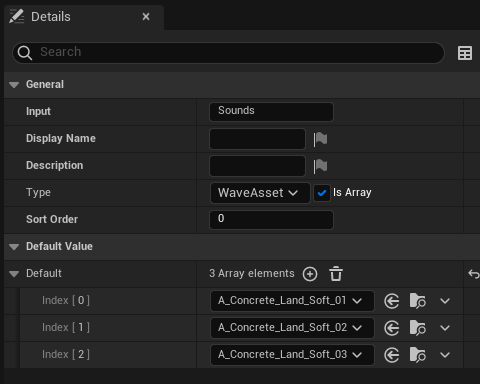Open Index 1 element options chevron
The image size is (480, 384).
(445, 328)
